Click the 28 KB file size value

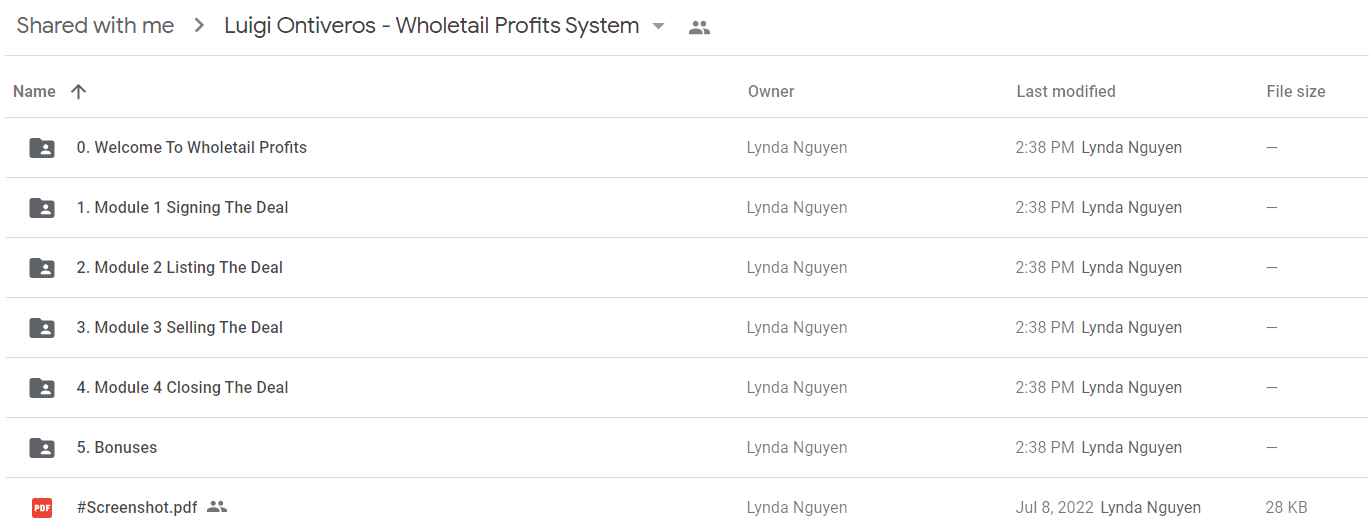[x=1286, y=507]
